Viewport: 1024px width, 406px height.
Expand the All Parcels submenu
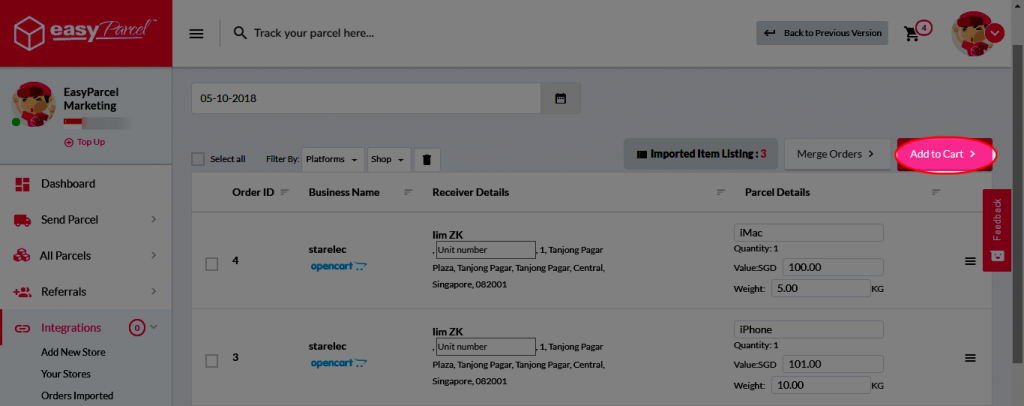coord(153,255)
